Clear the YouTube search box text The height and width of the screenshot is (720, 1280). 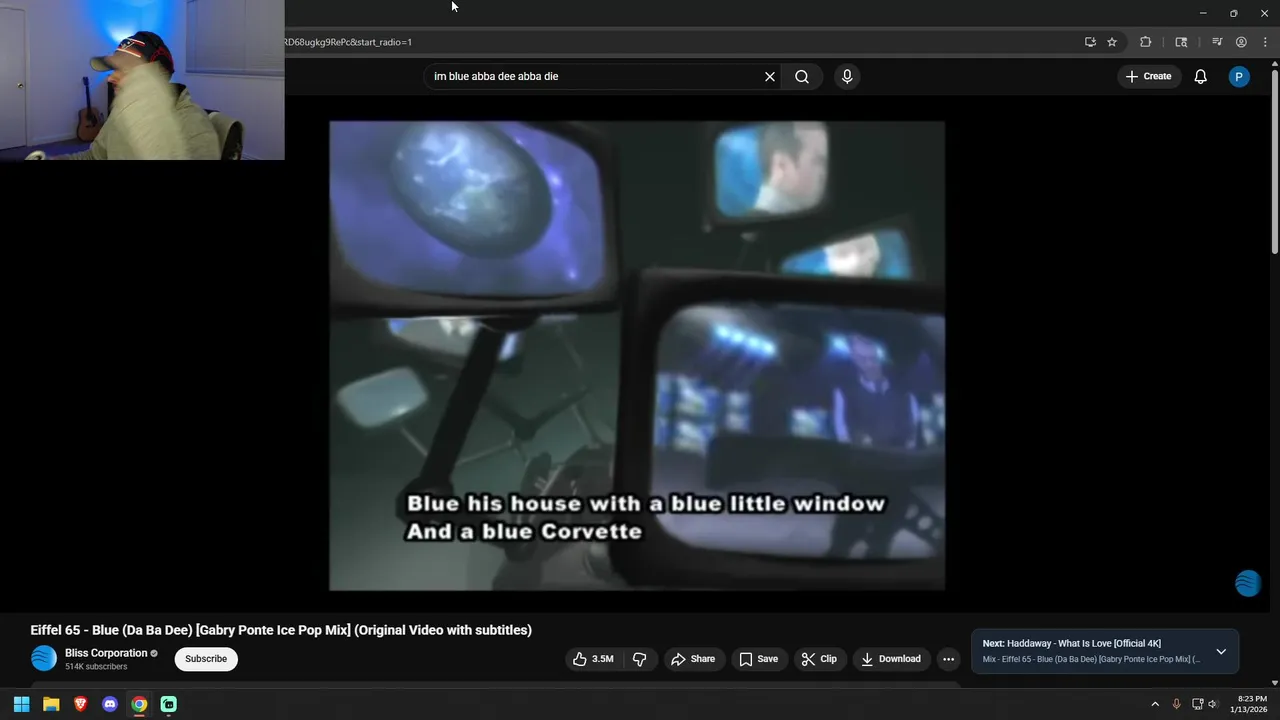[x=770, y=77]
